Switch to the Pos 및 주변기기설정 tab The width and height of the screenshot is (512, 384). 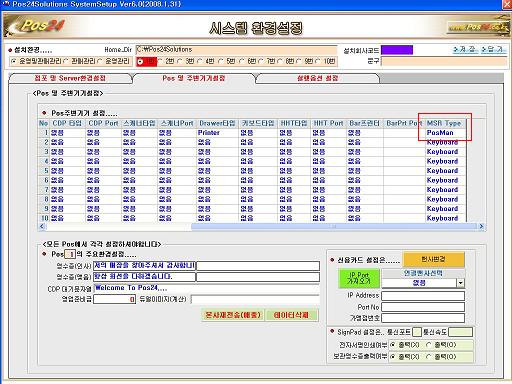click(194, 78)
